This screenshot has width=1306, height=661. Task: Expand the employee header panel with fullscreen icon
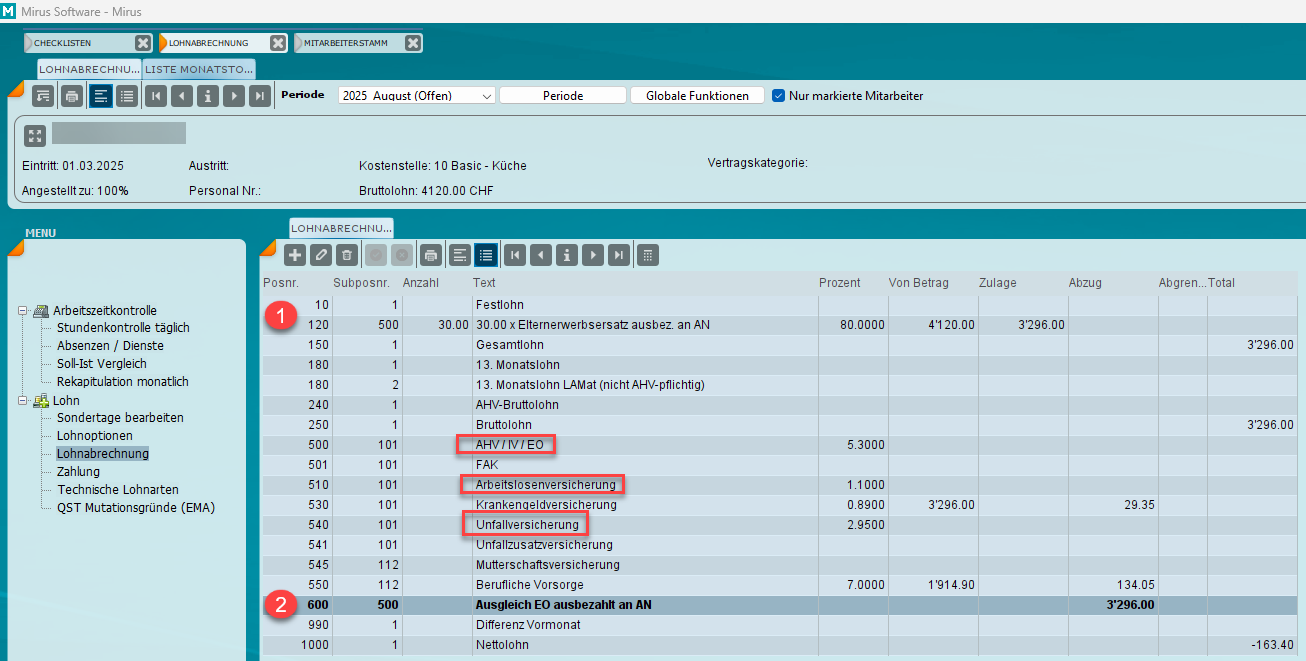pyautogui.click(x=35, y=136)
